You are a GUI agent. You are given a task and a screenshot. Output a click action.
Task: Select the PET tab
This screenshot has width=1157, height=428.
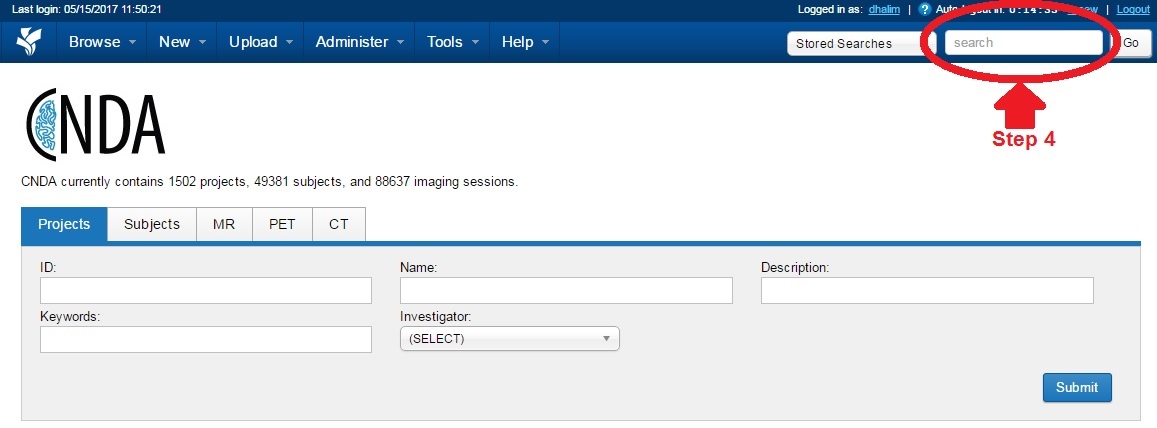(x=282, y=224)
